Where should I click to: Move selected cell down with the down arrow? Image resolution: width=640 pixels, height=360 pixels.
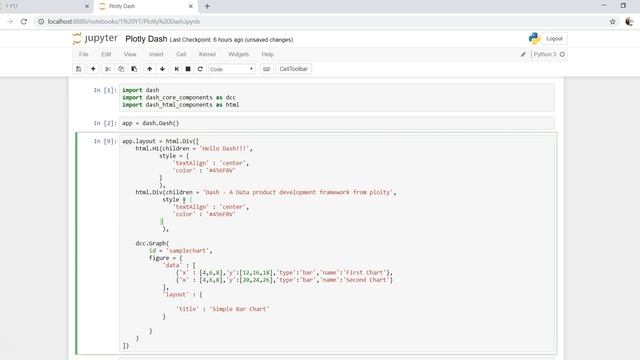[x=162, y=69]
